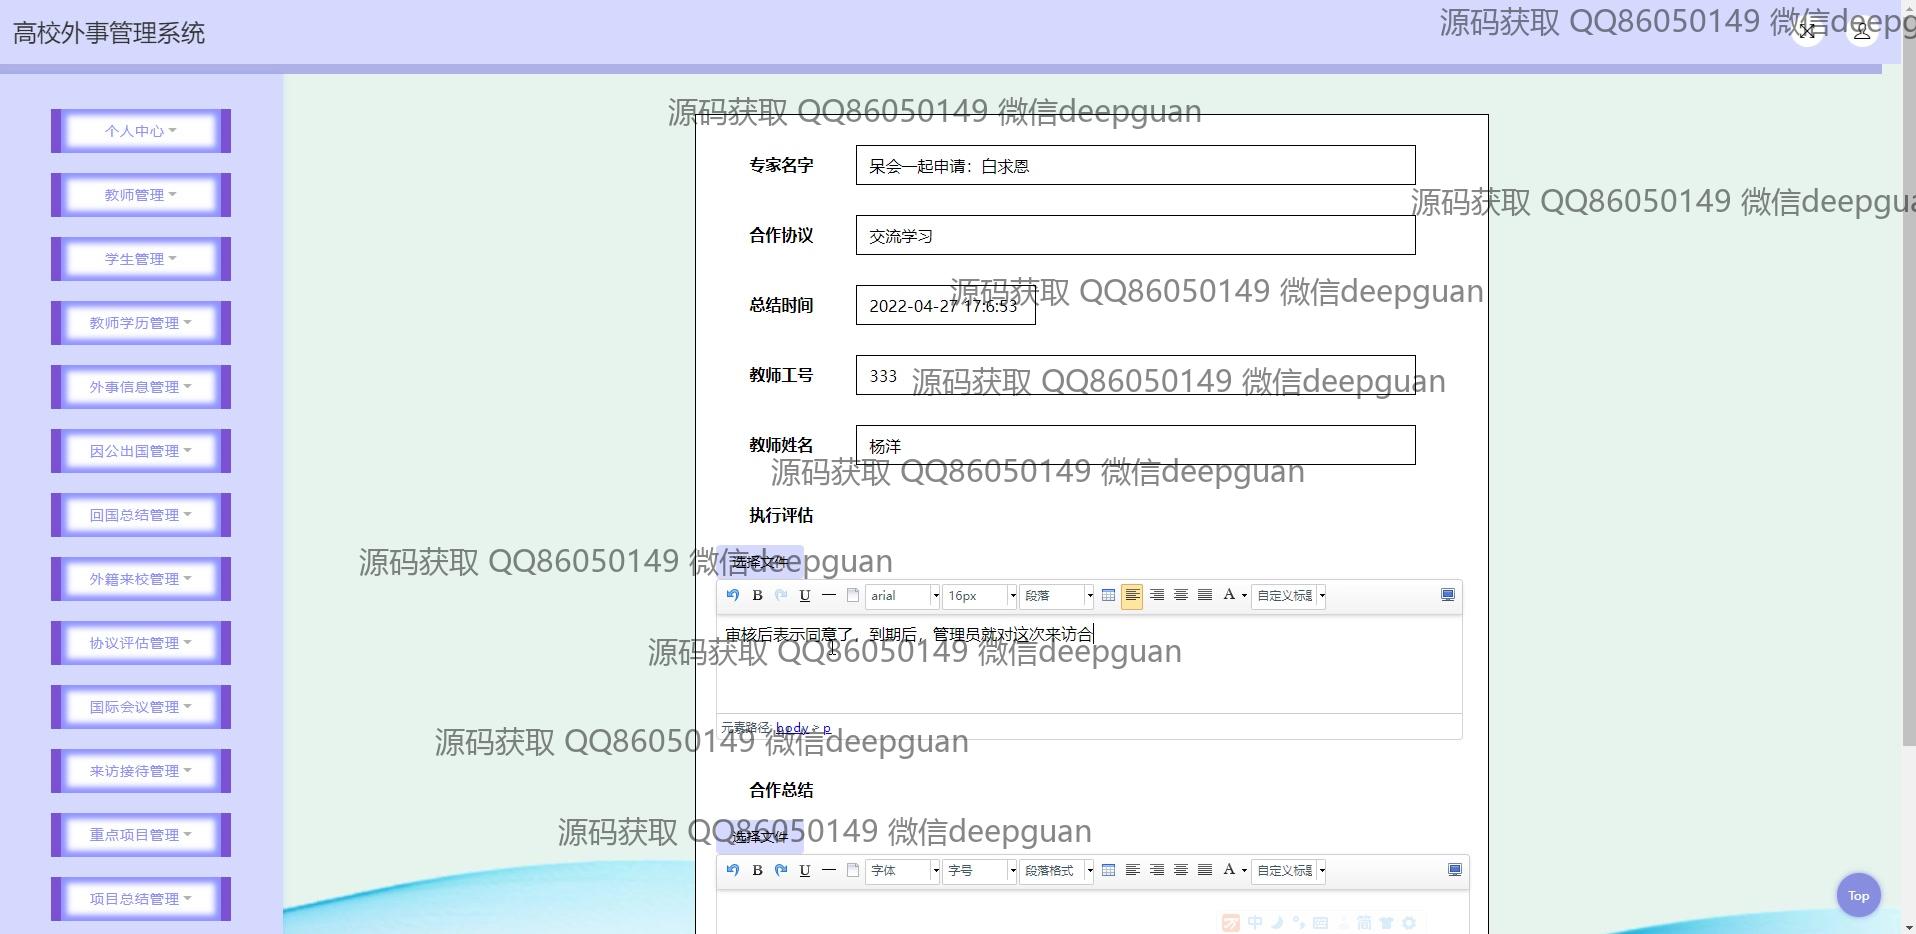Center-align text in the 合作总结 editor
Image resolution: width=1916 pixels, height=934 pixels.
click(1181, 870)
